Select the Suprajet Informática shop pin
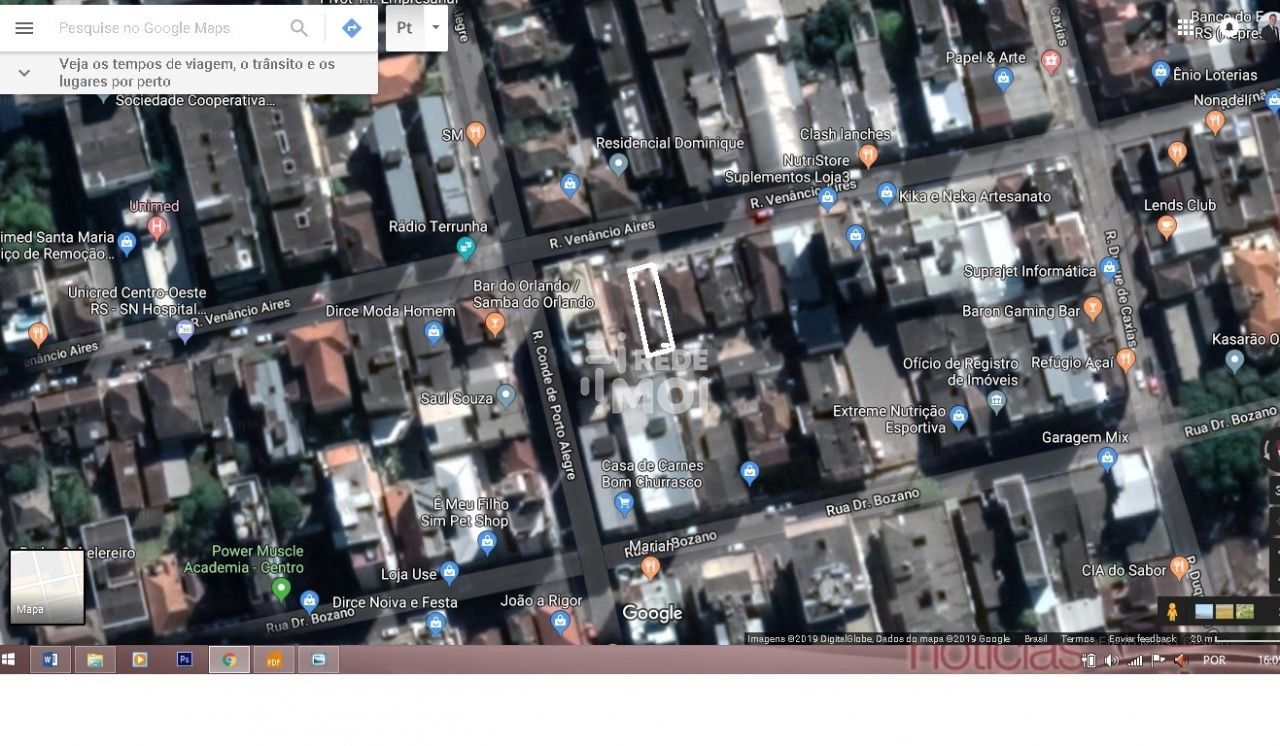 [x=1109, y=268]
